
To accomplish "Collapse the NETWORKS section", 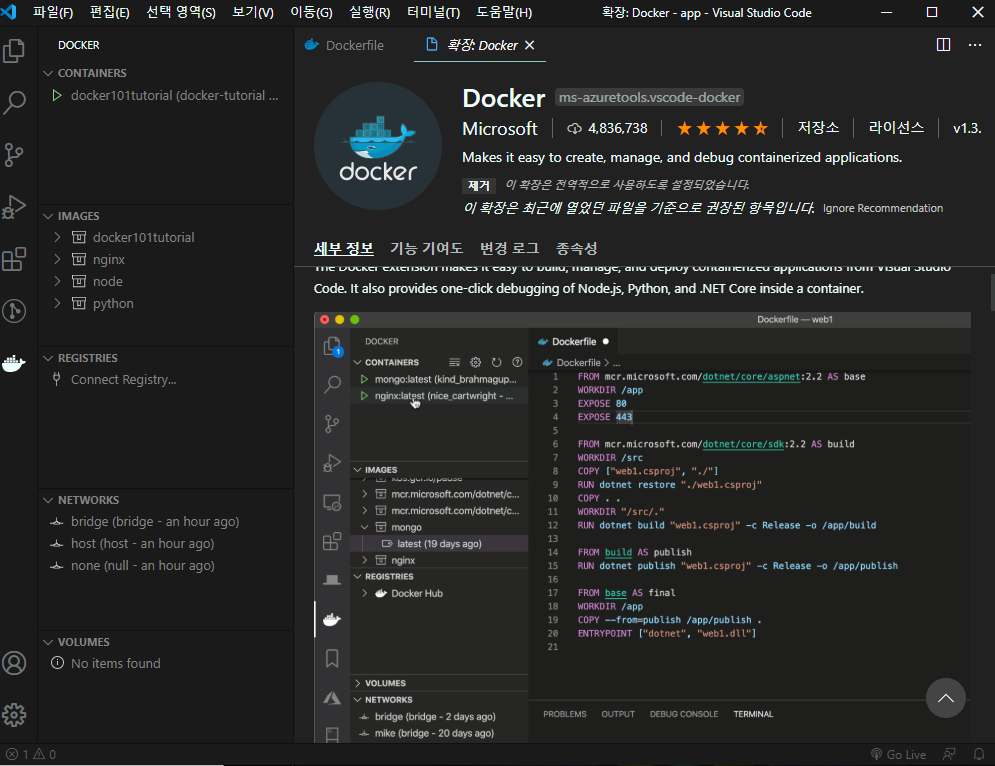I will pos(48,500).
